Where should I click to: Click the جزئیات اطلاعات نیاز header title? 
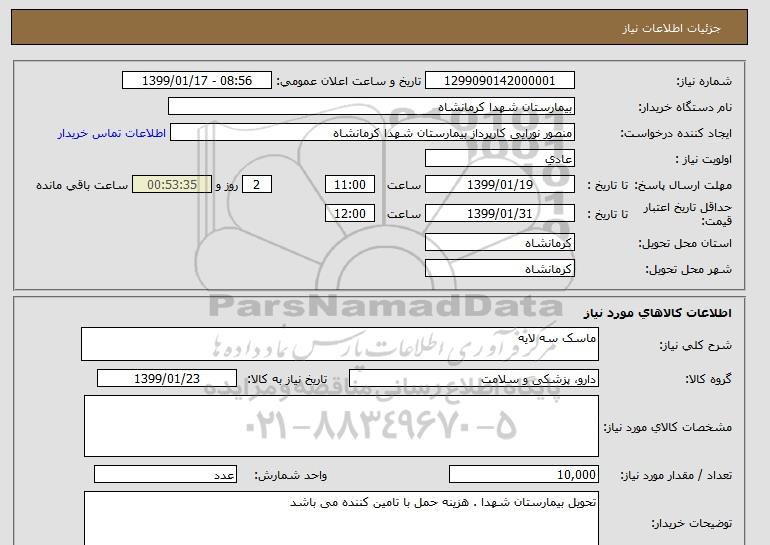[671, 28]
